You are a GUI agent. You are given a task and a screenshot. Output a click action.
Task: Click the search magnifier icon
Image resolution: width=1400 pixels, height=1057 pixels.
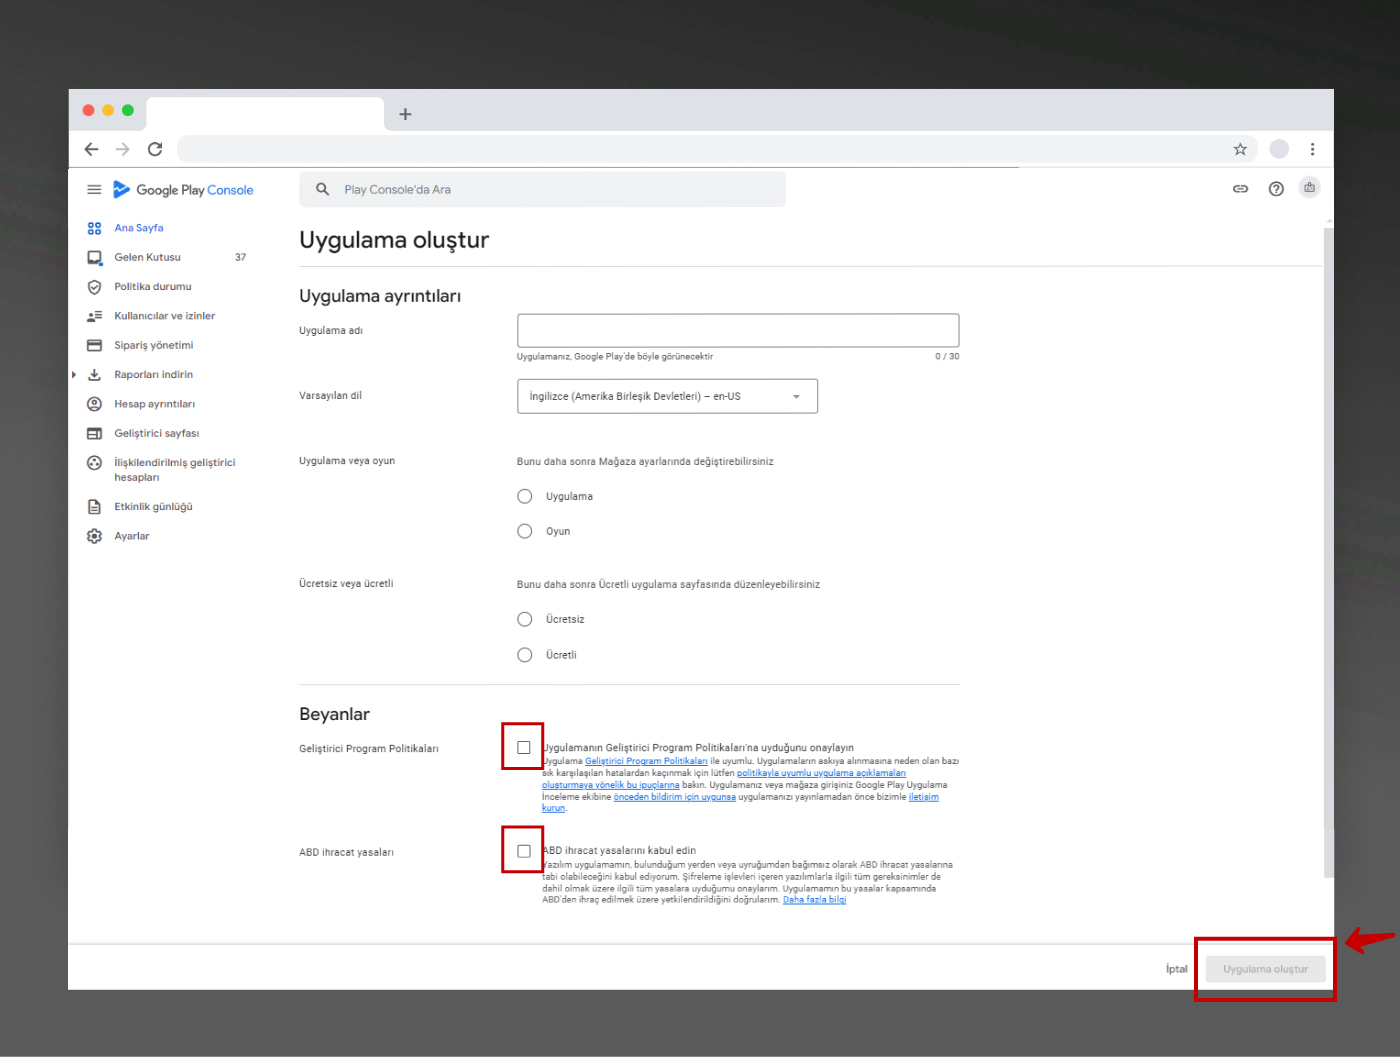(322, 189)
